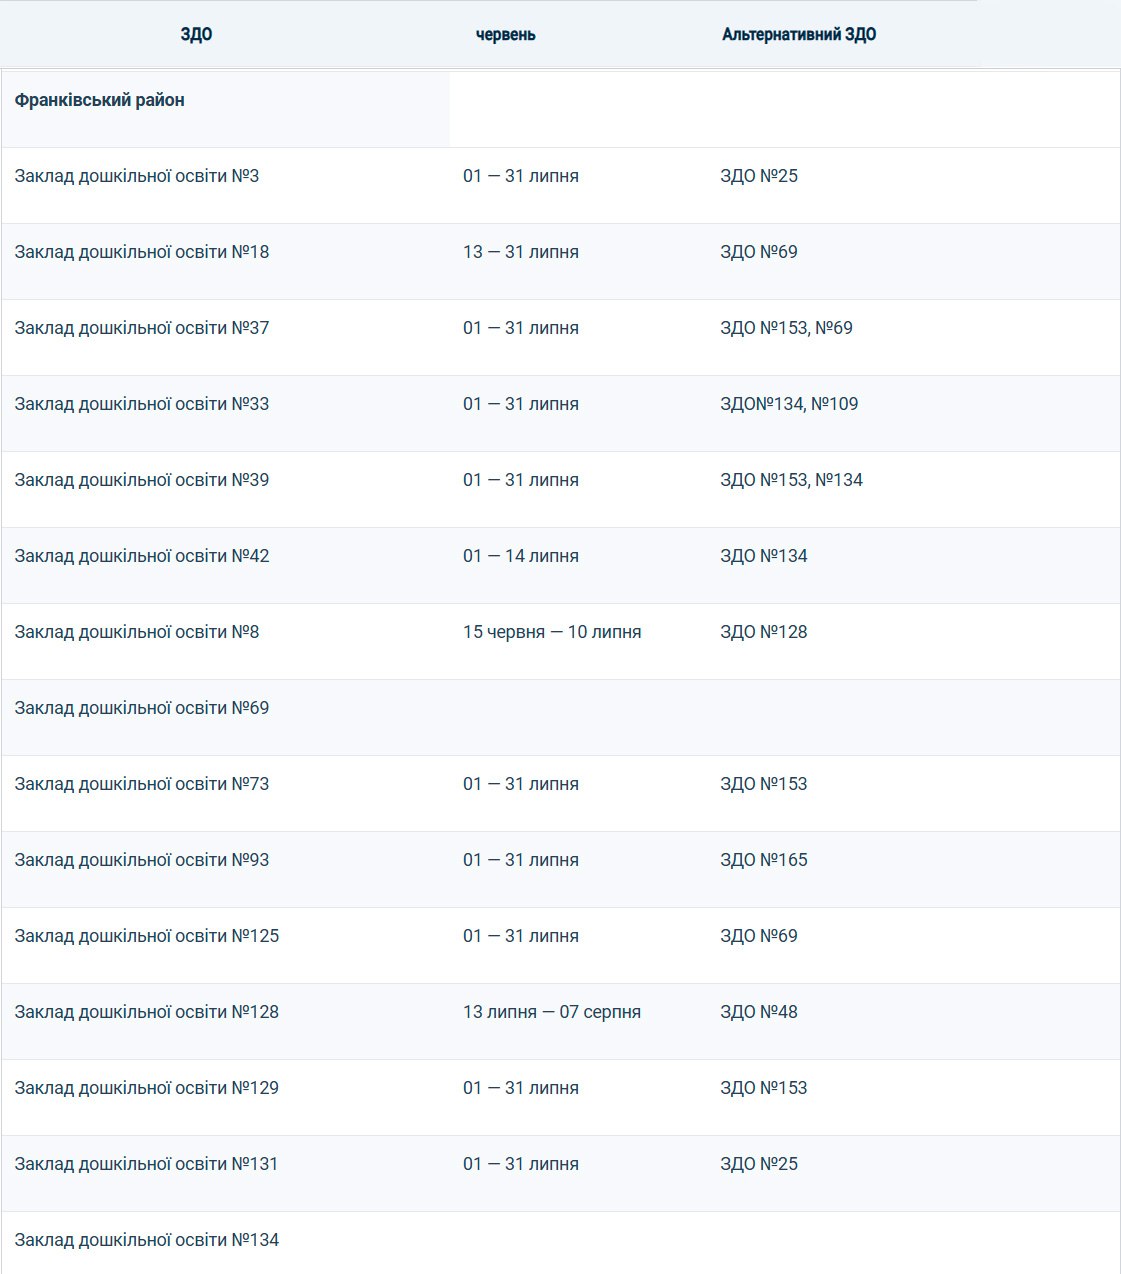Select Заклад дошкільної освіти №125 row
The width and height of the screenshot is (1121, 1274).
click(560, 946)
